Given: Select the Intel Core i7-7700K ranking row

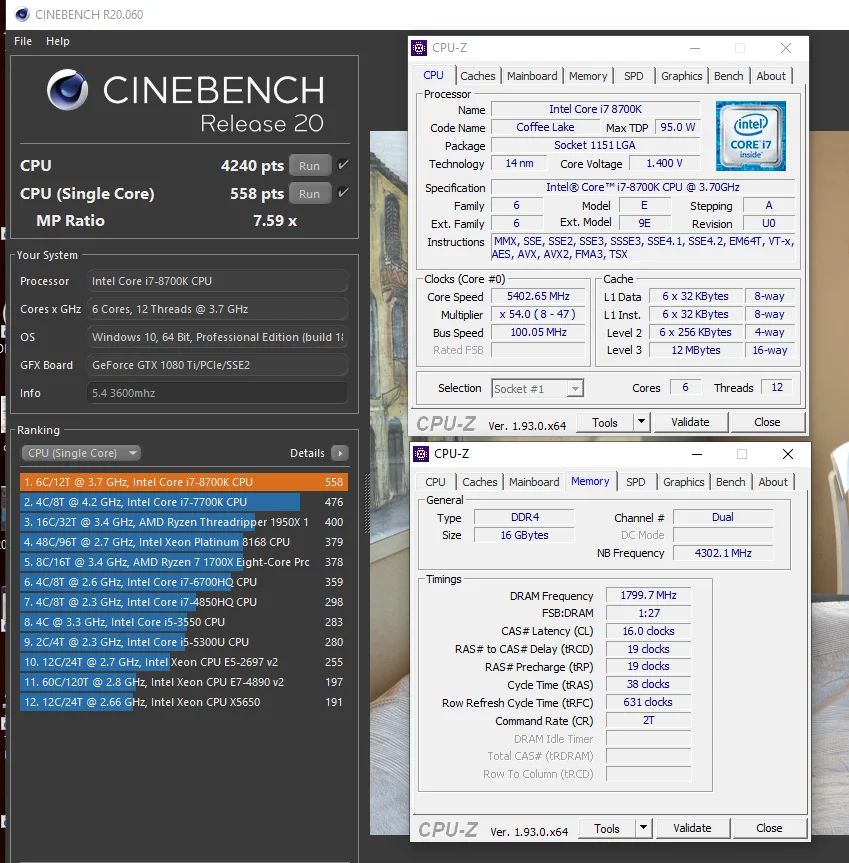Looking at the screenshot, I should click(184, 502).
